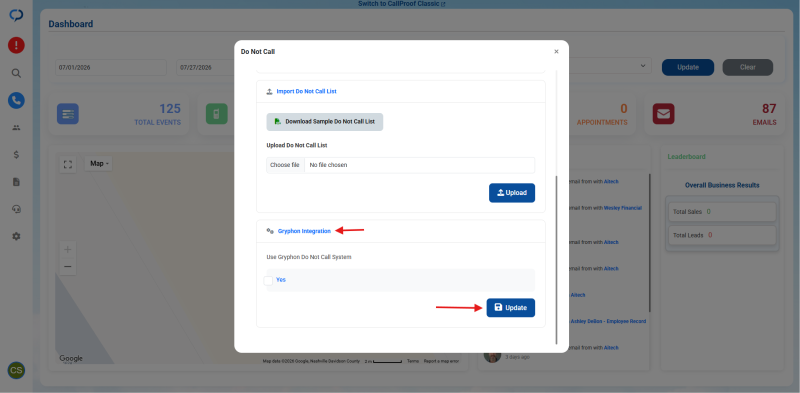The width and height of the screenshot is (800, 393).
Task: Click the activity feed scrollbar
Action: 649,242
